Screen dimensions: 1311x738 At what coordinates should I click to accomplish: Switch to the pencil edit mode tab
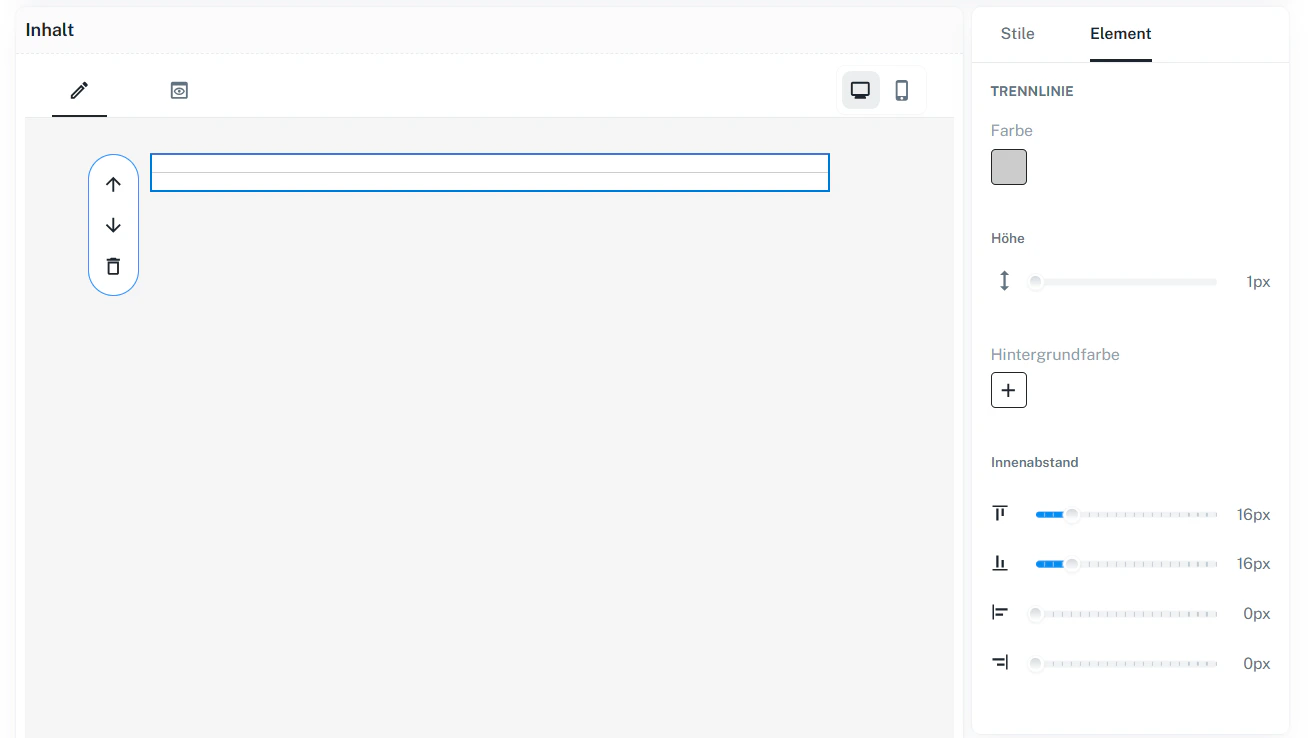tap(79, 91)
